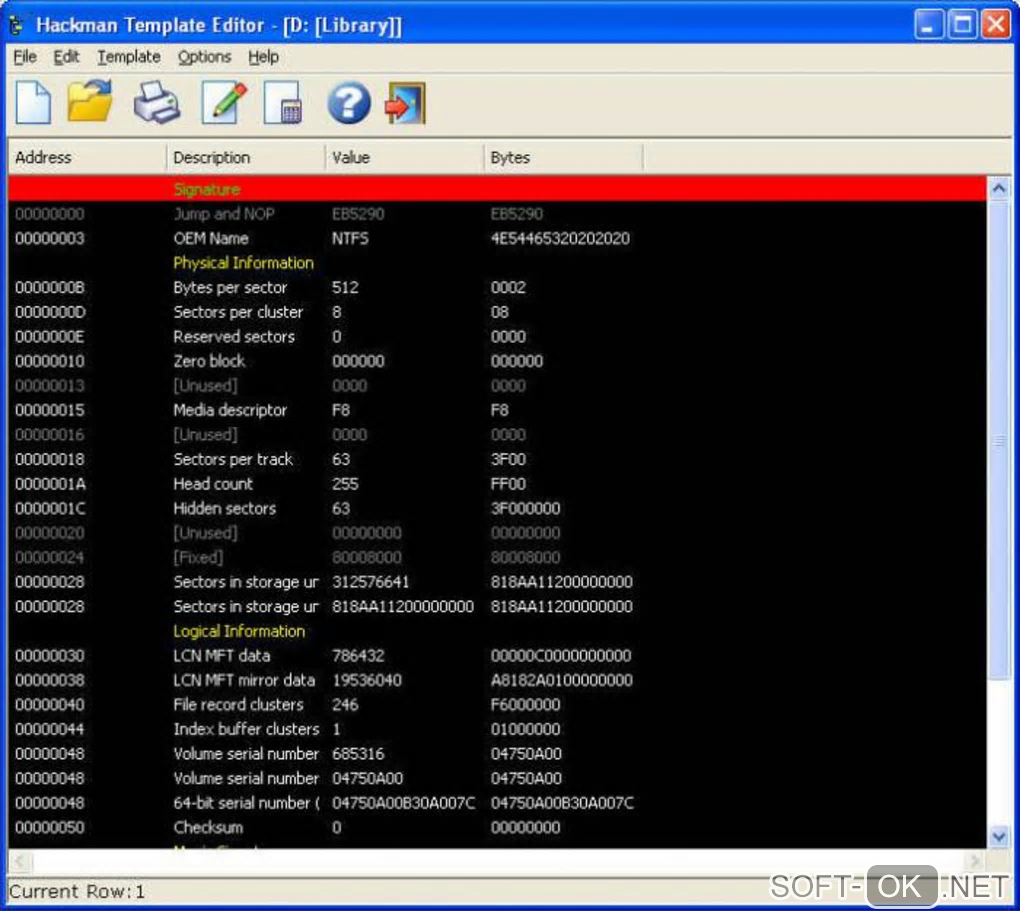1020x911 pixels.
Task: Click the Bytes column header
Action: tap(563, 157)
